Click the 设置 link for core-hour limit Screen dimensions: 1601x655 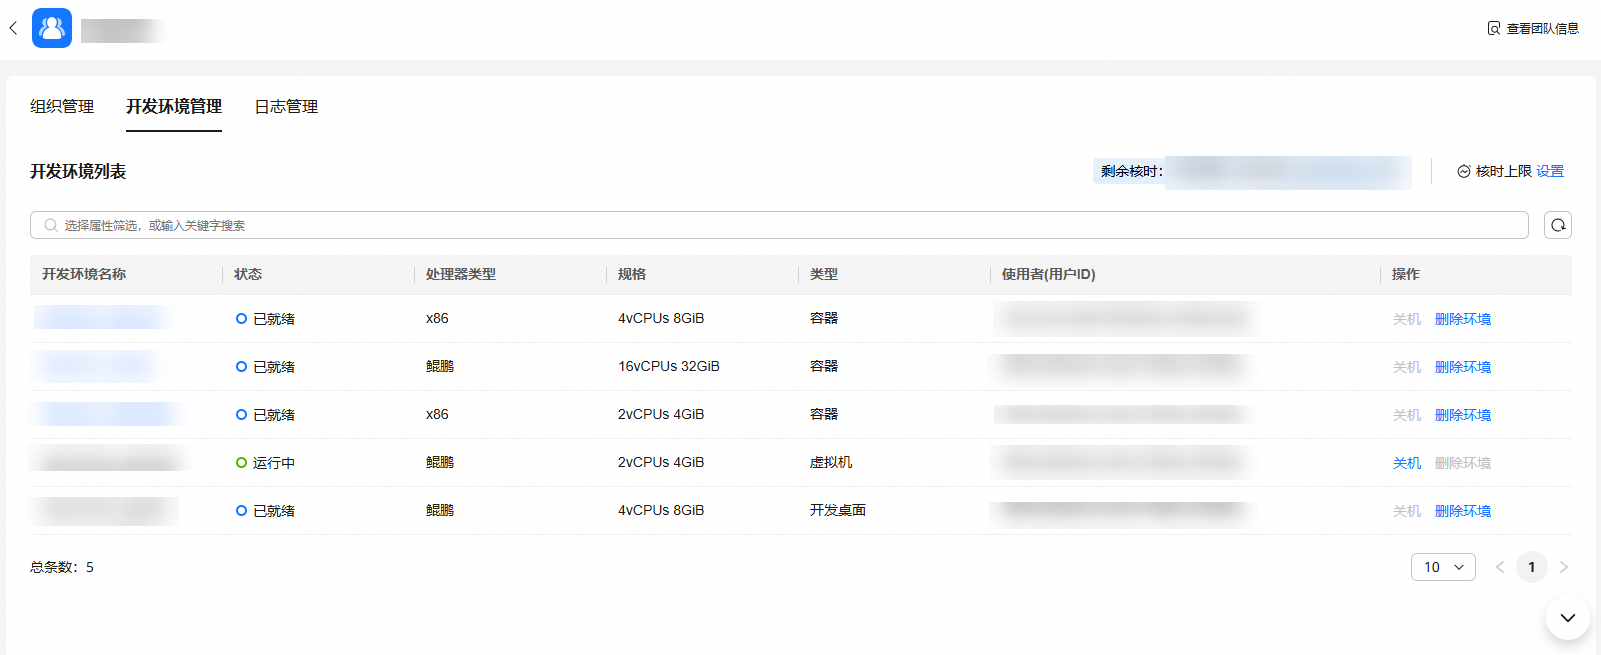point(1550,171)
